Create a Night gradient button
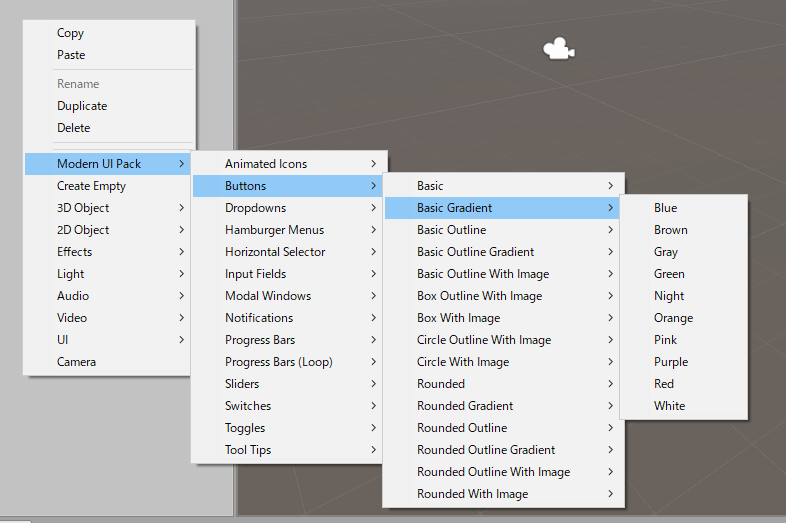Viewport: 786px width, 523px height. [684, 296]
